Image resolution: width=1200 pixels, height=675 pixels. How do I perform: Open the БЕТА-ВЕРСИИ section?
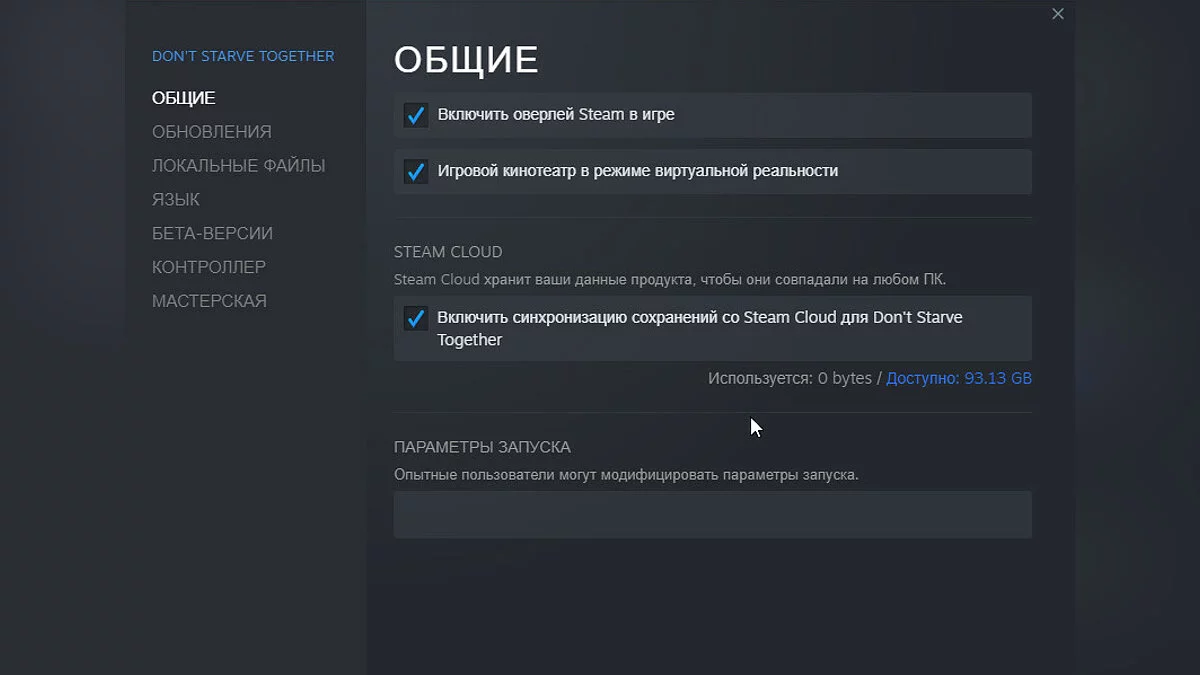213,234
